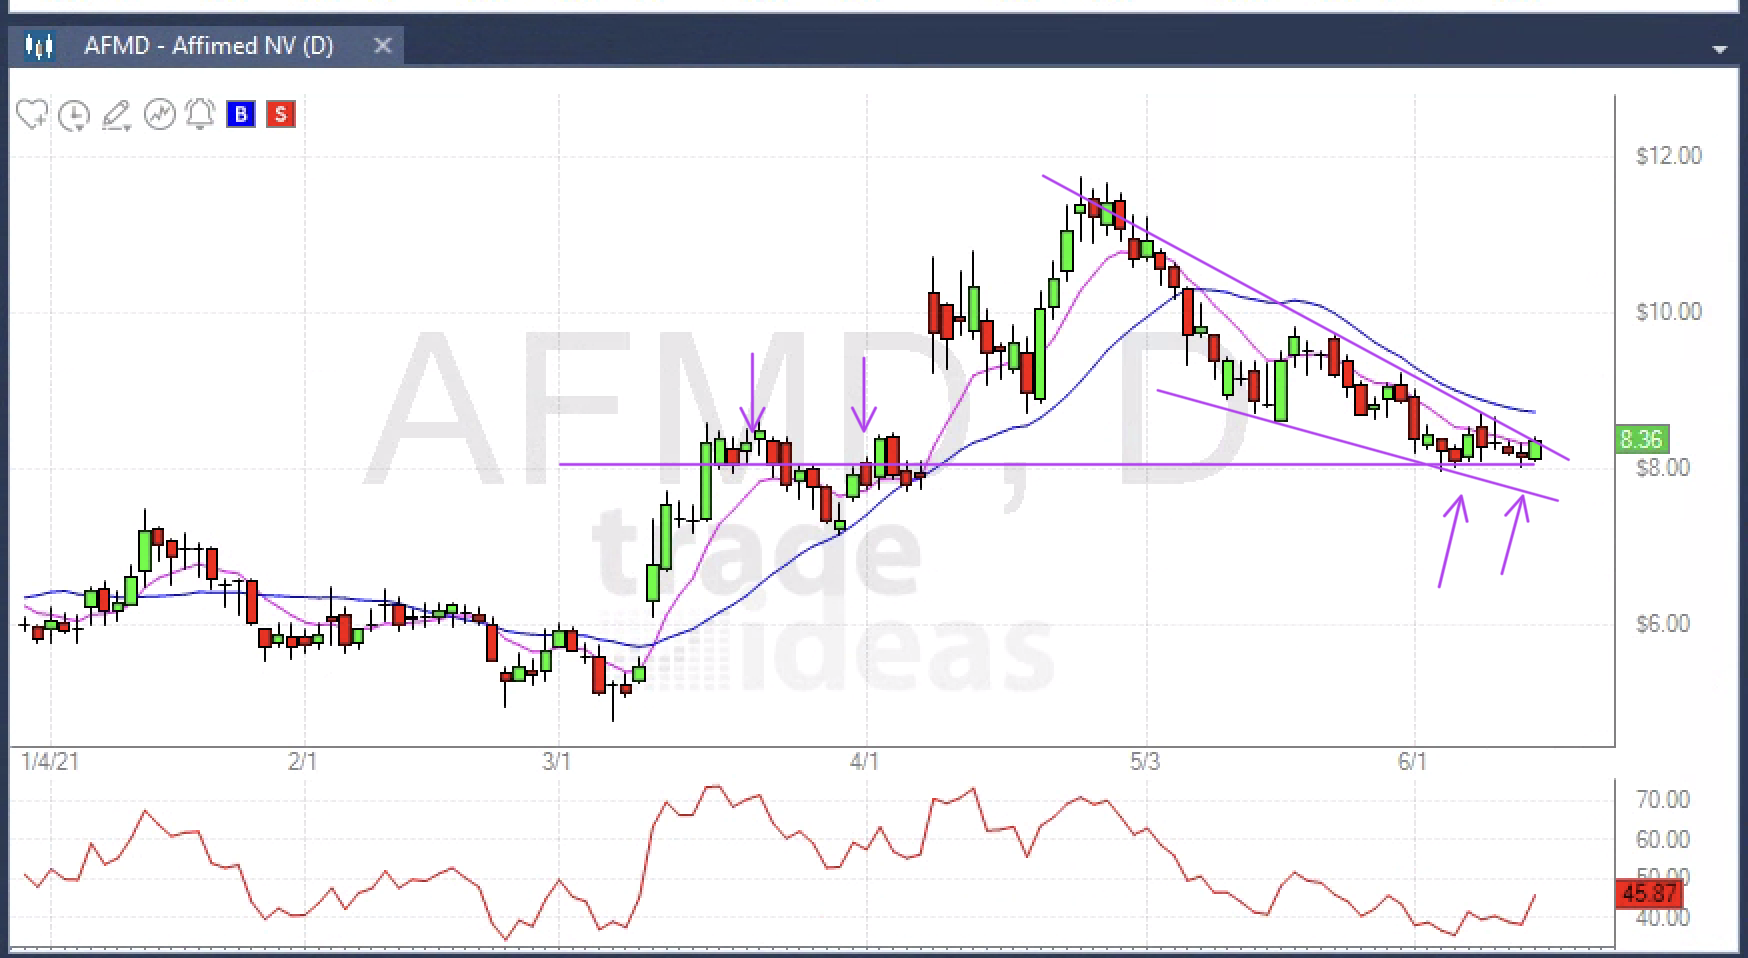
Task: Click the green 8.36 current price label
Action: 1640,439
